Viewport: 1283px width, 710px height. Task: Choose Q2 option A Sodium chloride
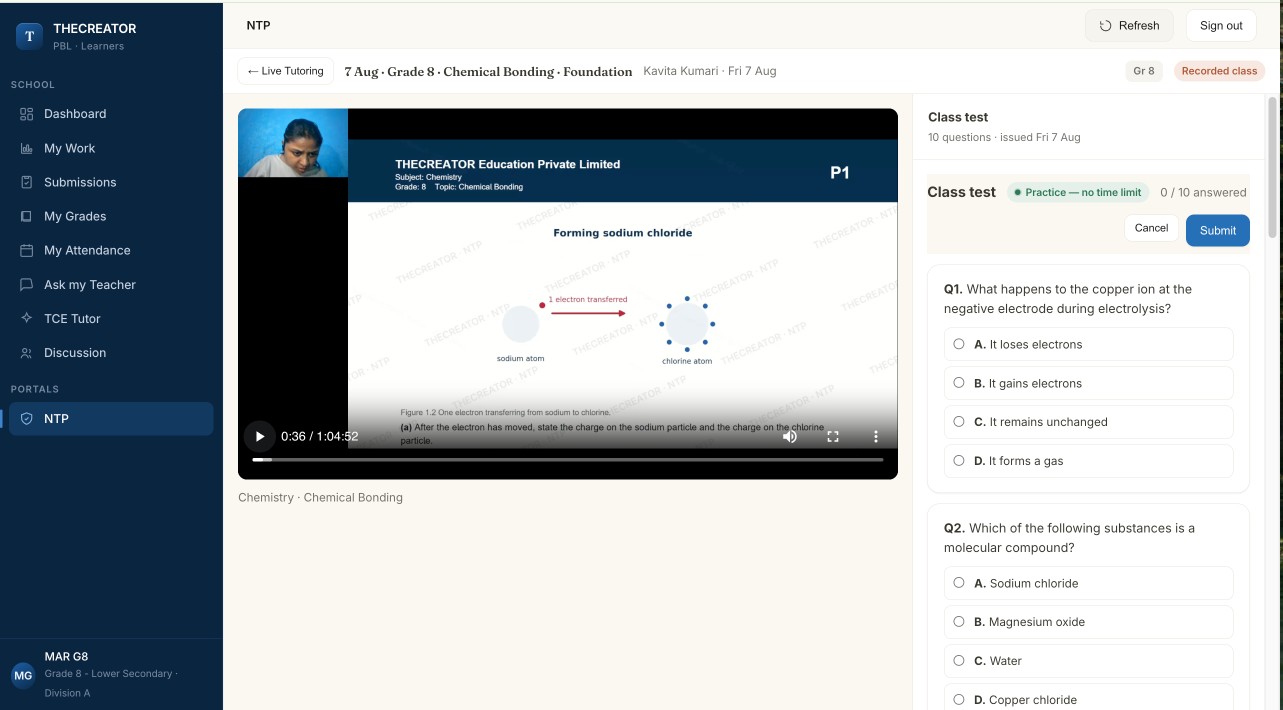coord(1088,583)
